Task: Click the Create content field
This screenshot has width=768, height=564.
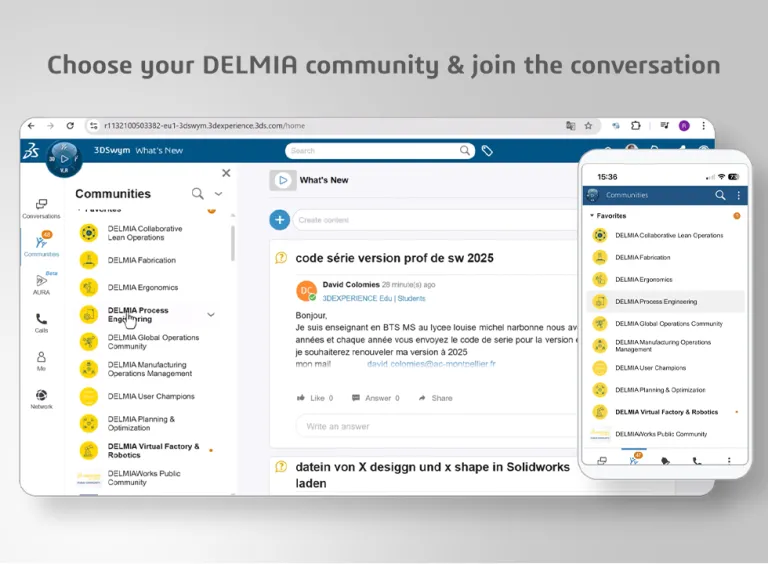Action: pos(436,220)
